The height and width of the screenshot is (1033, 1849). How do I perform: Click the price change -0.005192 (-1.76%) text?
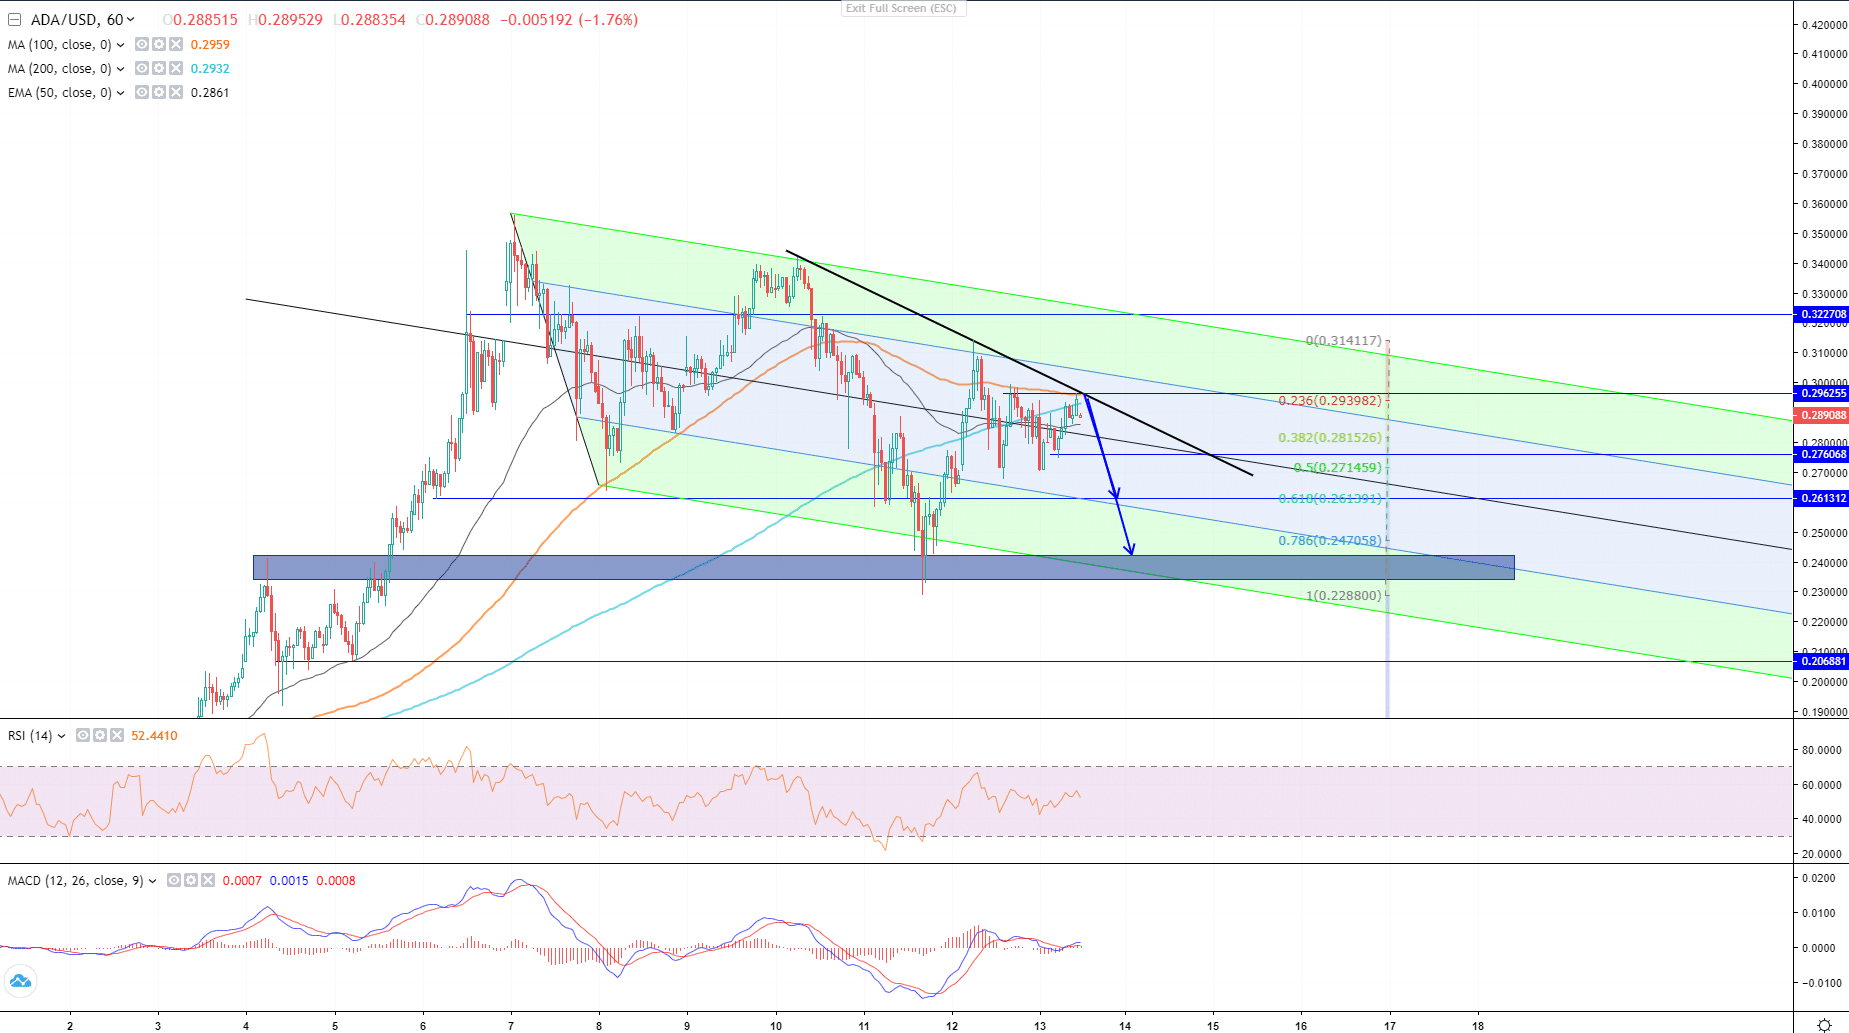click(x=568, y=20)
